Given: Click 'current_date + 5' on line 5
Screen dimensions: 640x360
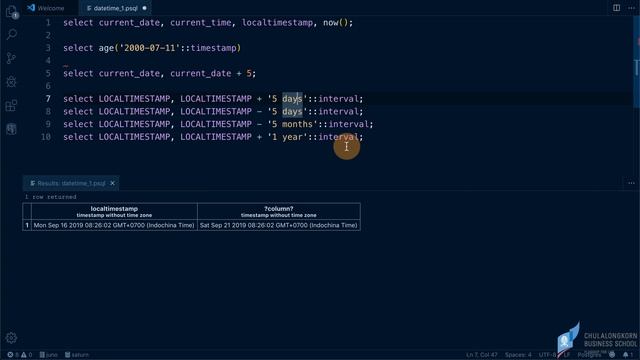Looking at the screenshot, I should point(211,73).
